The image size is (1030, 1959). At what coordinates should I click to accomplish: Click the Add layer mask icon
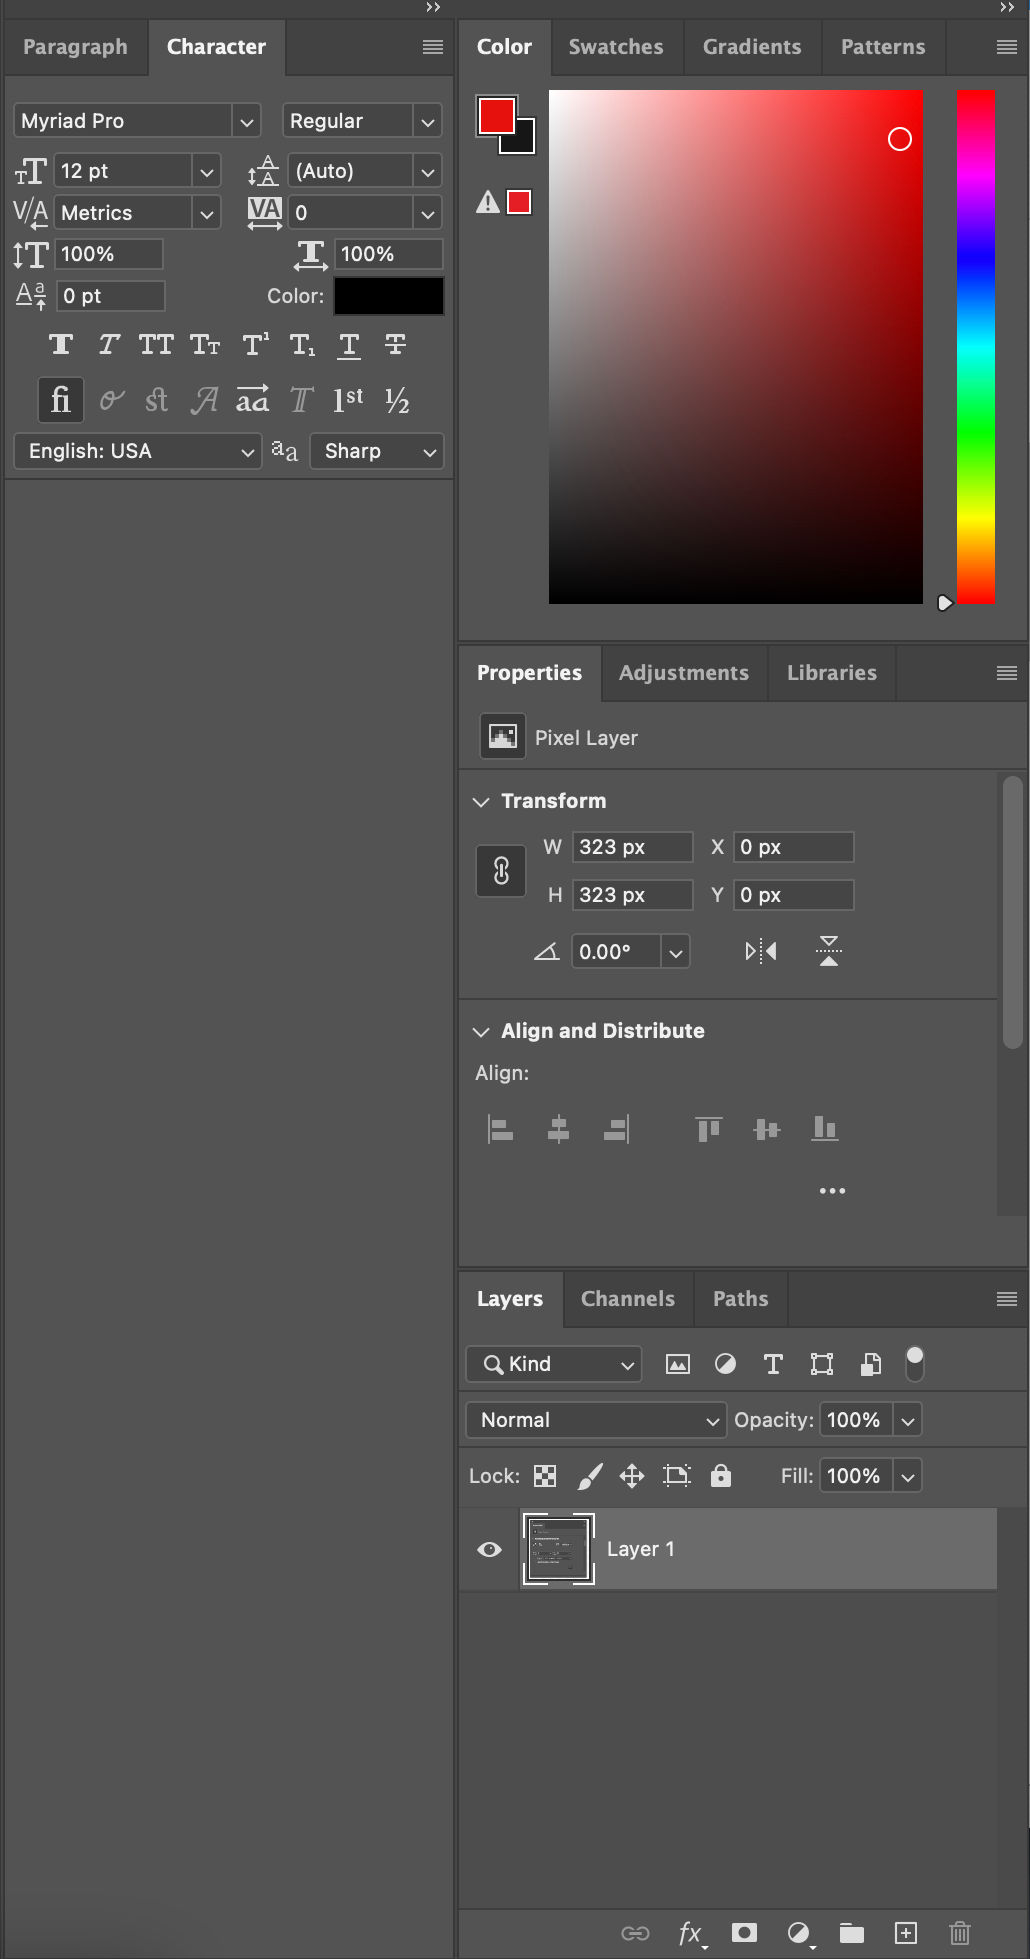[744, 1933]
